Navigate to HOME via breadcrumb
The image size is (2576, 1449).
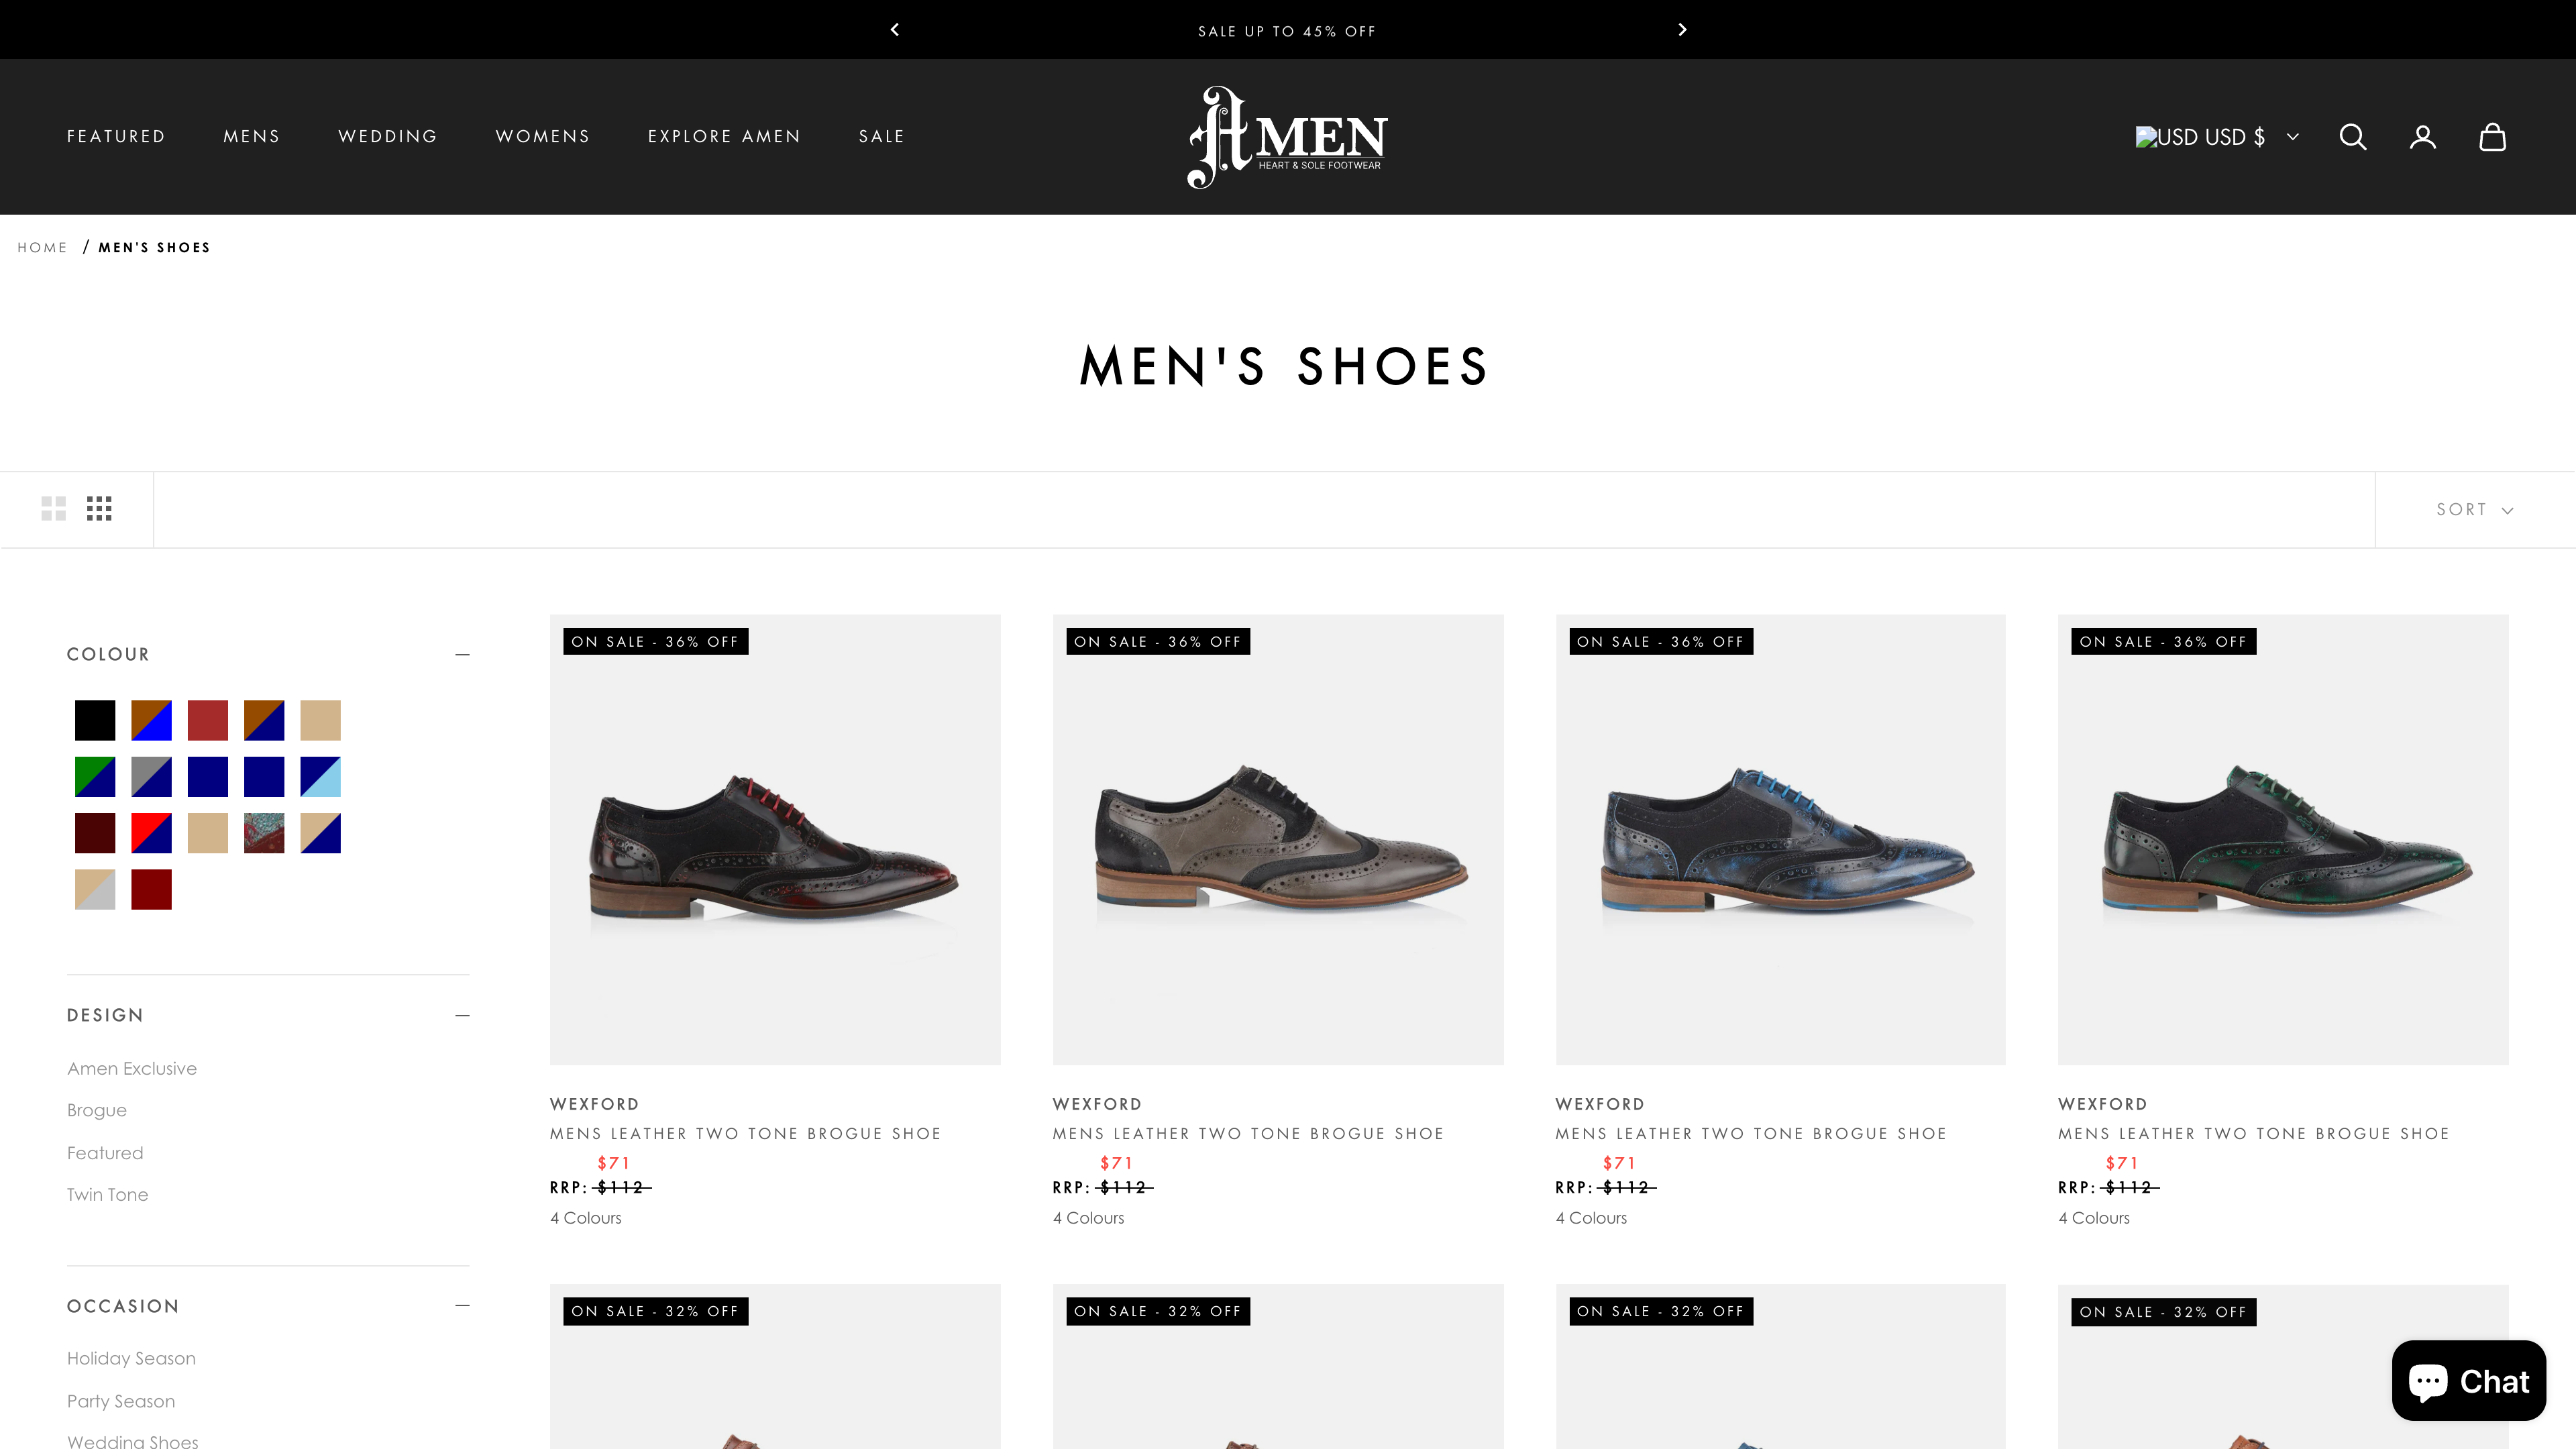click(43, 246)
